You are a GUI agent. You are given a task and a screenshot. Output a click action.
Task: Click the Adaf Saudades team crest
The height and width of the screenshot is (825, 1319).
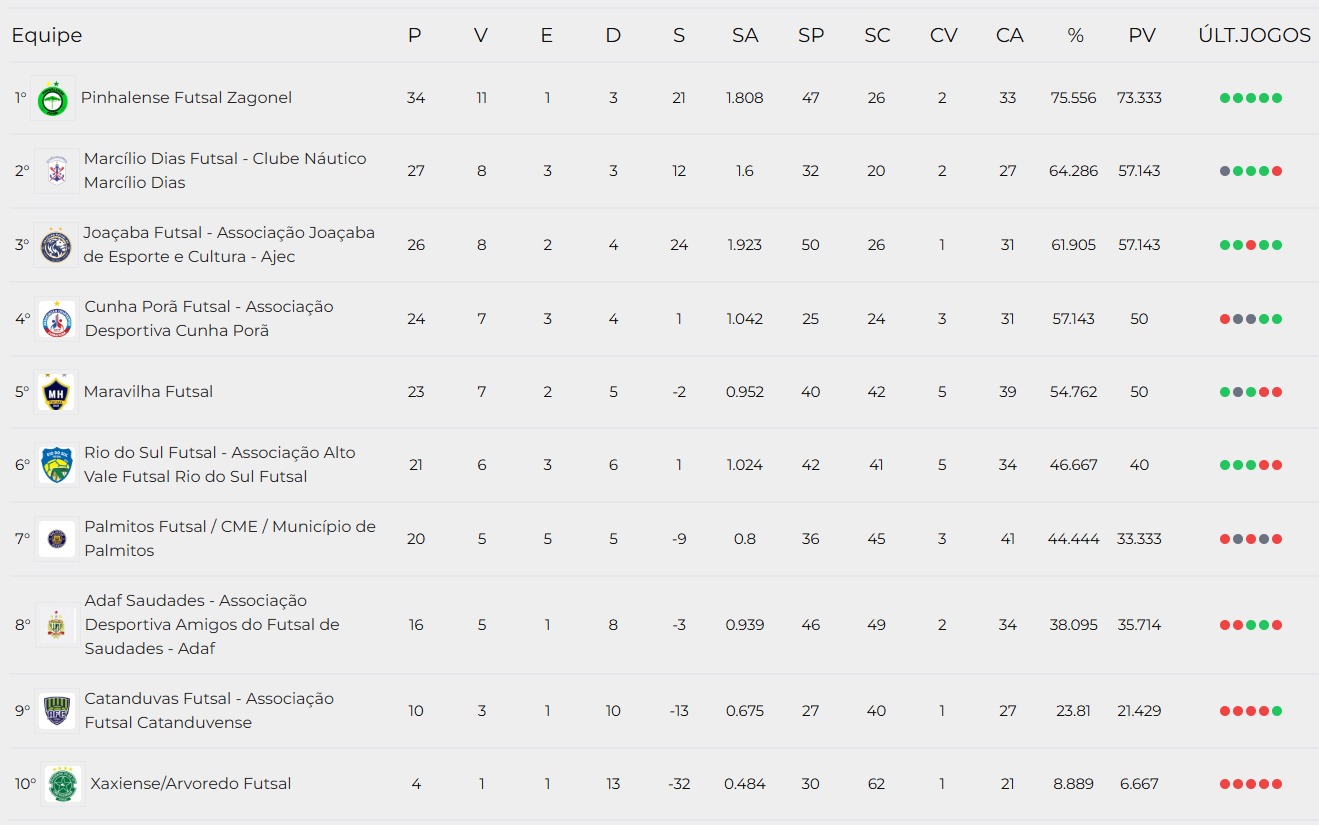pos(56,625)
